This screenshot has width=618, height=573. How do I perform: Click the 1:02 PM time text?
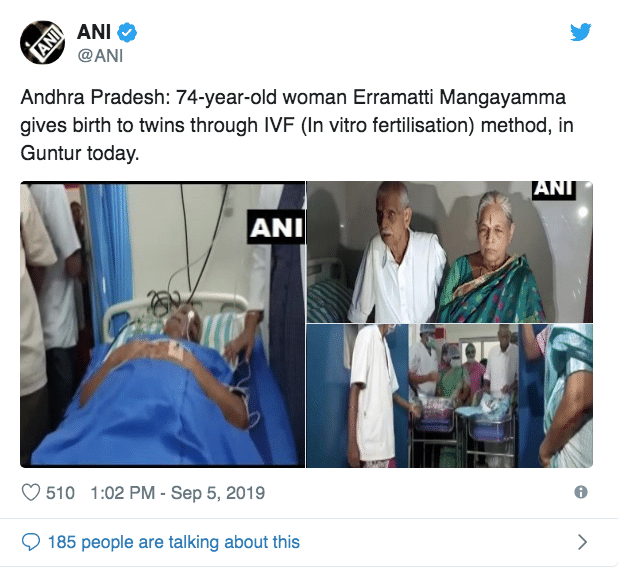[123, 493]
